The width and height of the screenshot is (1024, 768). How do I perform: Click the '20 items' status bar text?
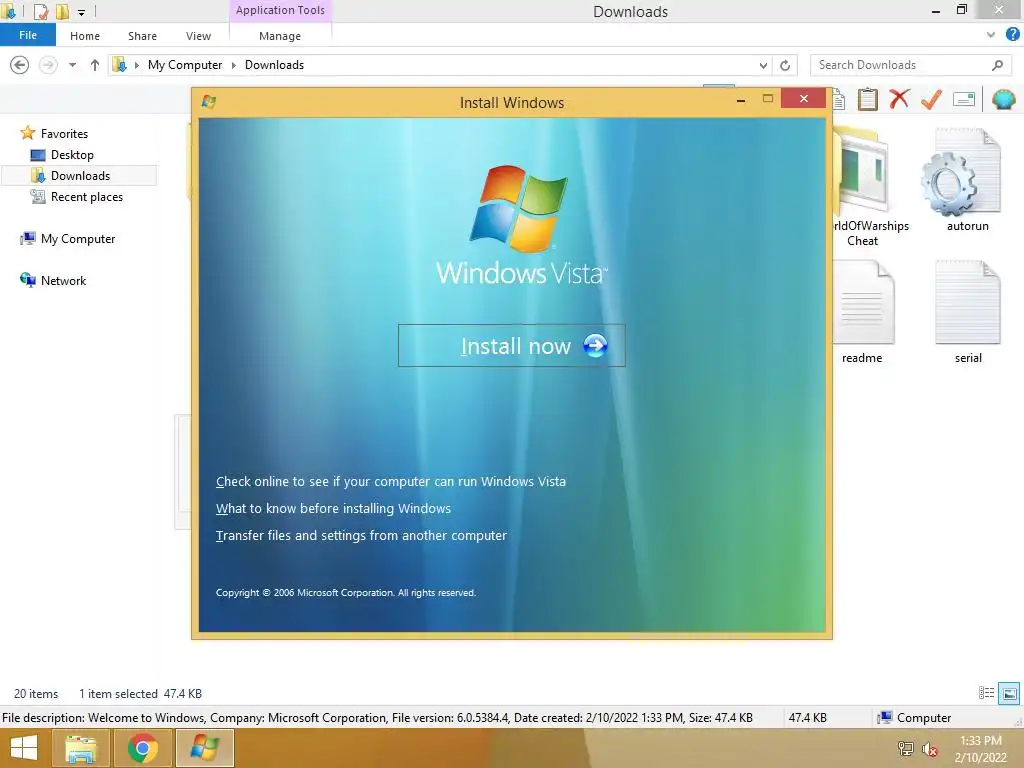36,694
